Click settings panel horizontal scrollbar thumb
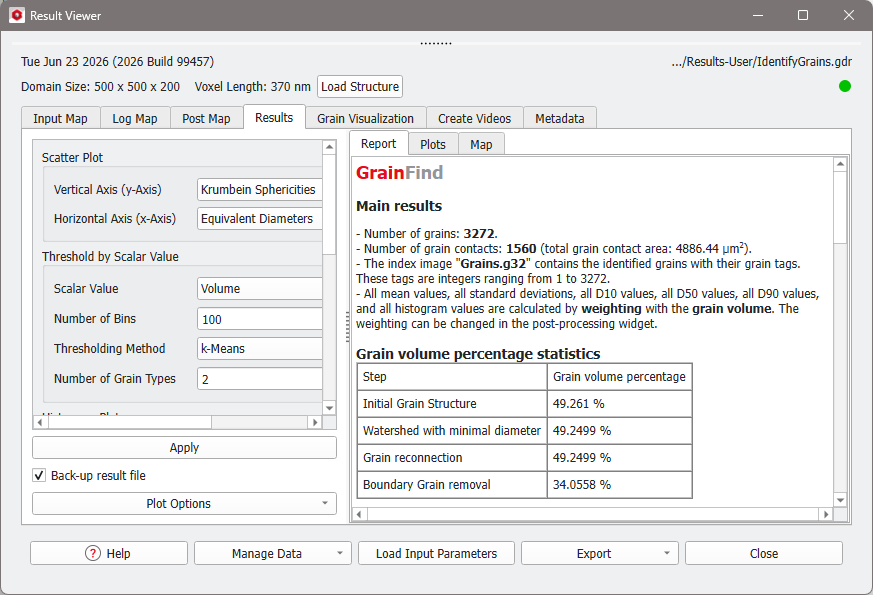The image size is (873, 595). tap(130, 422)
